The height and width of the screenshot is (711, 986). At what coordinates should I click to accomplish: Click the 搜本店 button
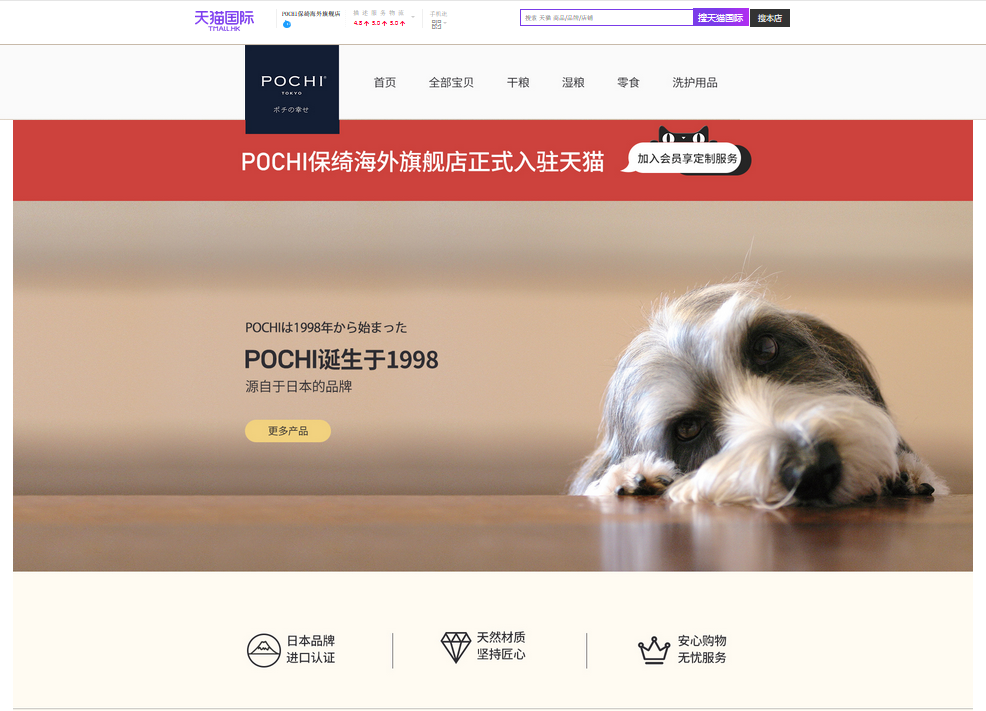point(770,18)
